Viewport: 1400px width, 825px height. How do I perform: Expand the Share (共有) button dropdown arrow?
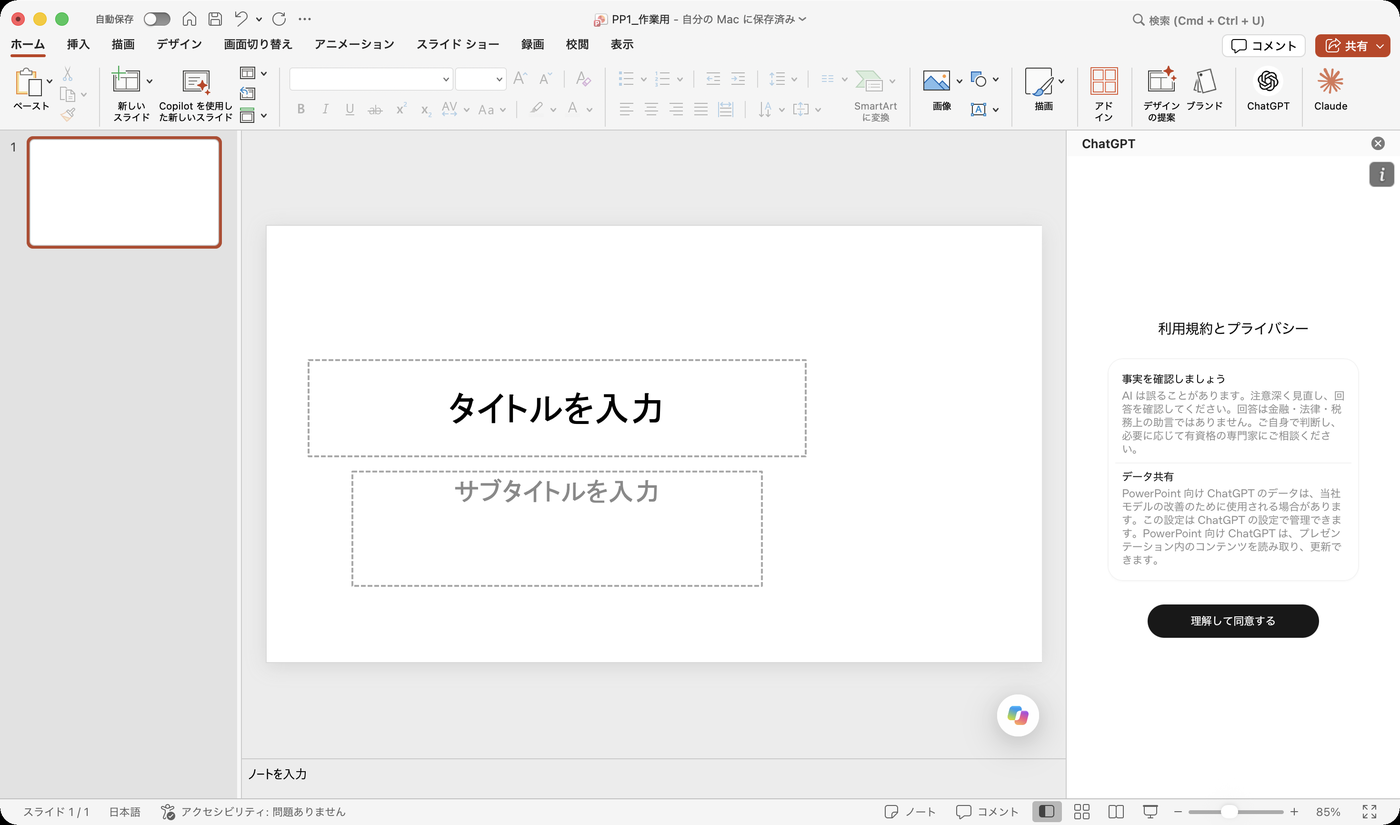coord(1381,46)
